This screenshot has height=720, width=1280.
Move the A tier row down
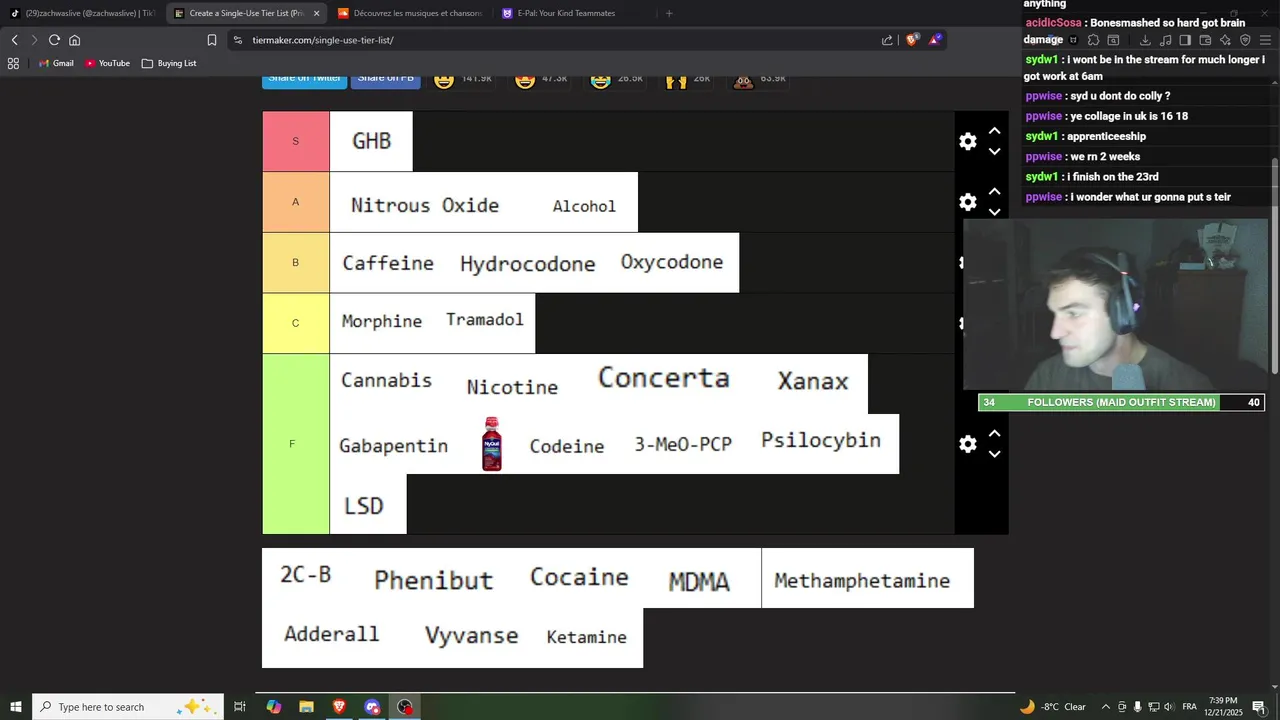(994, 211)
